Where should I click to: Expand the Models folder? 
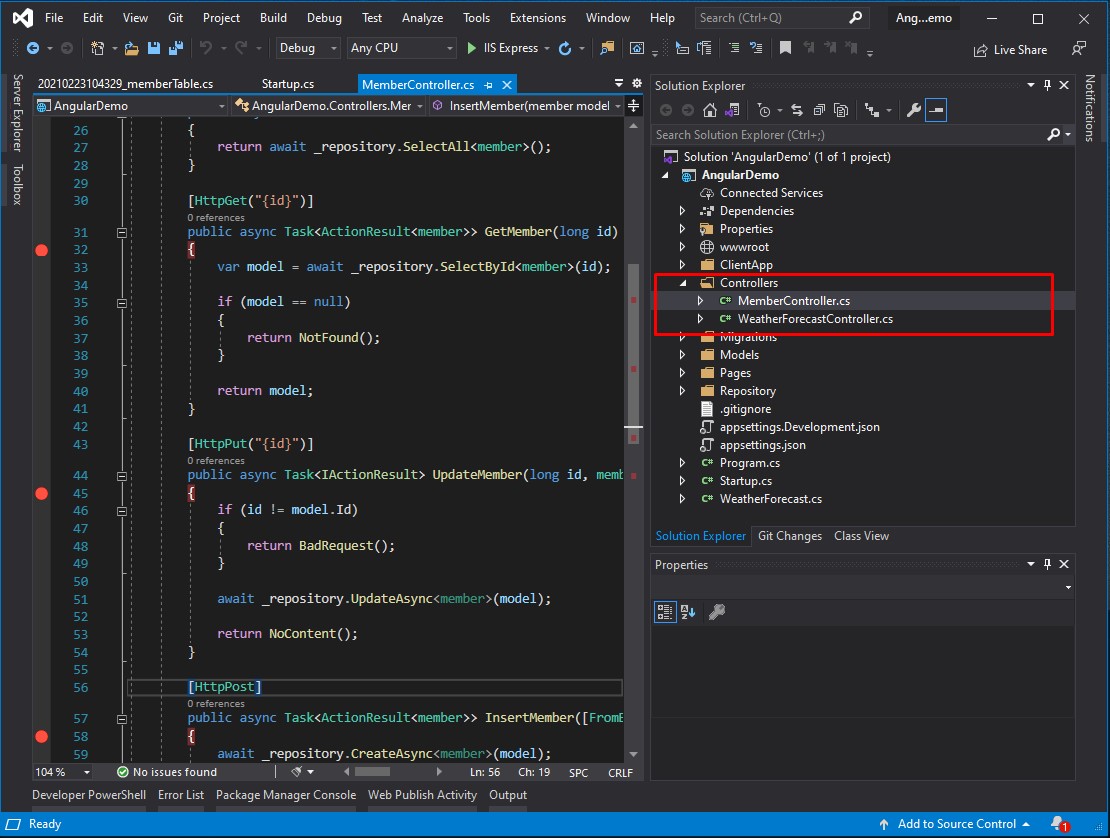coord(682,355)
